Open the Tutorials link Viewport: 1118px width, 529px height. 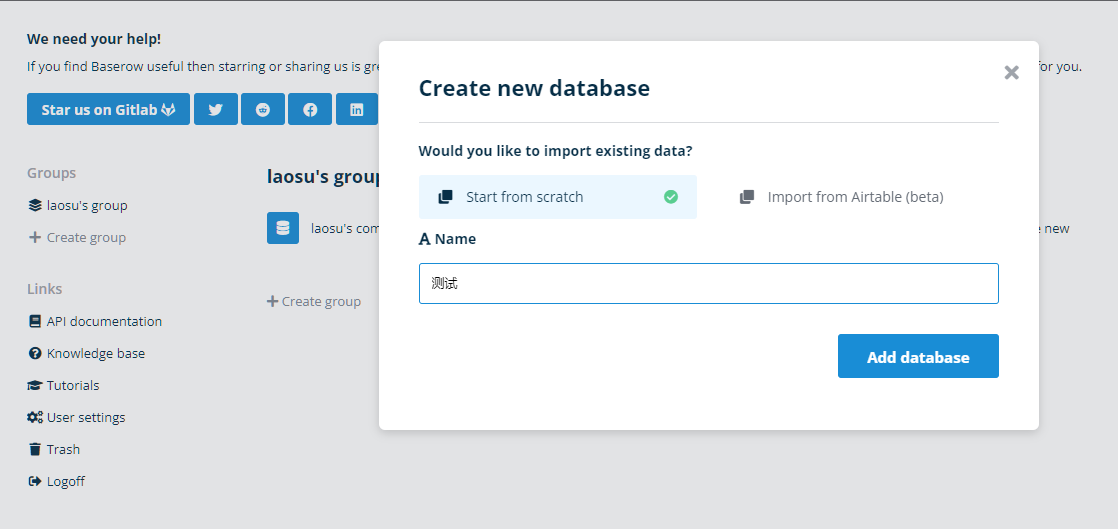72,385
